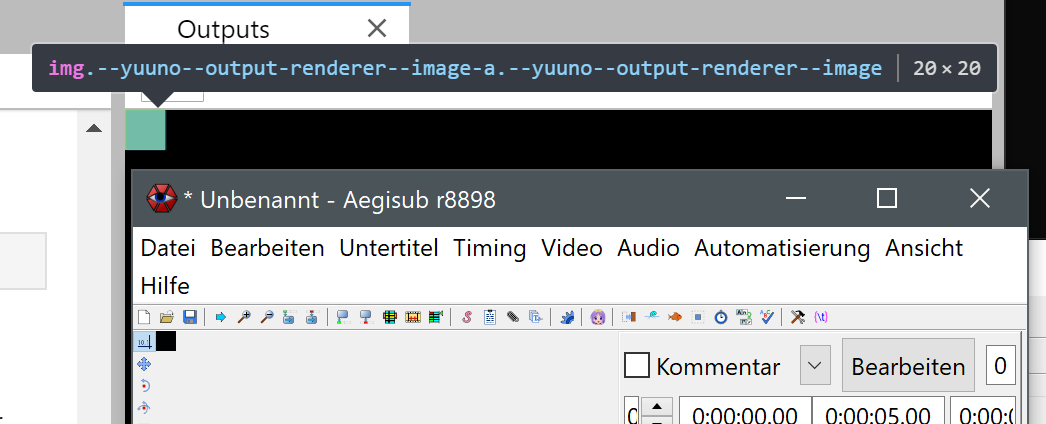Open the Resample Resolution square icon
1046x424 pixels.
(698, 317)
